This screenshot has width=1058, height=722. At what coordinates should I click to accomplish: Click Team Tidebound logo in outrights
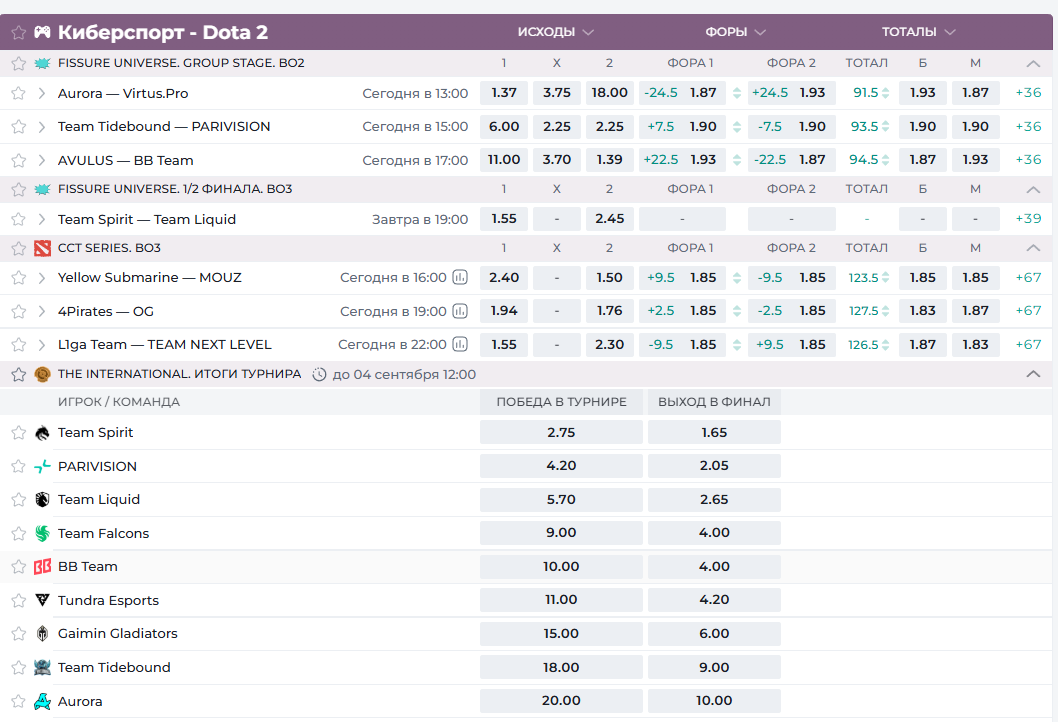[x=43, y=667]
